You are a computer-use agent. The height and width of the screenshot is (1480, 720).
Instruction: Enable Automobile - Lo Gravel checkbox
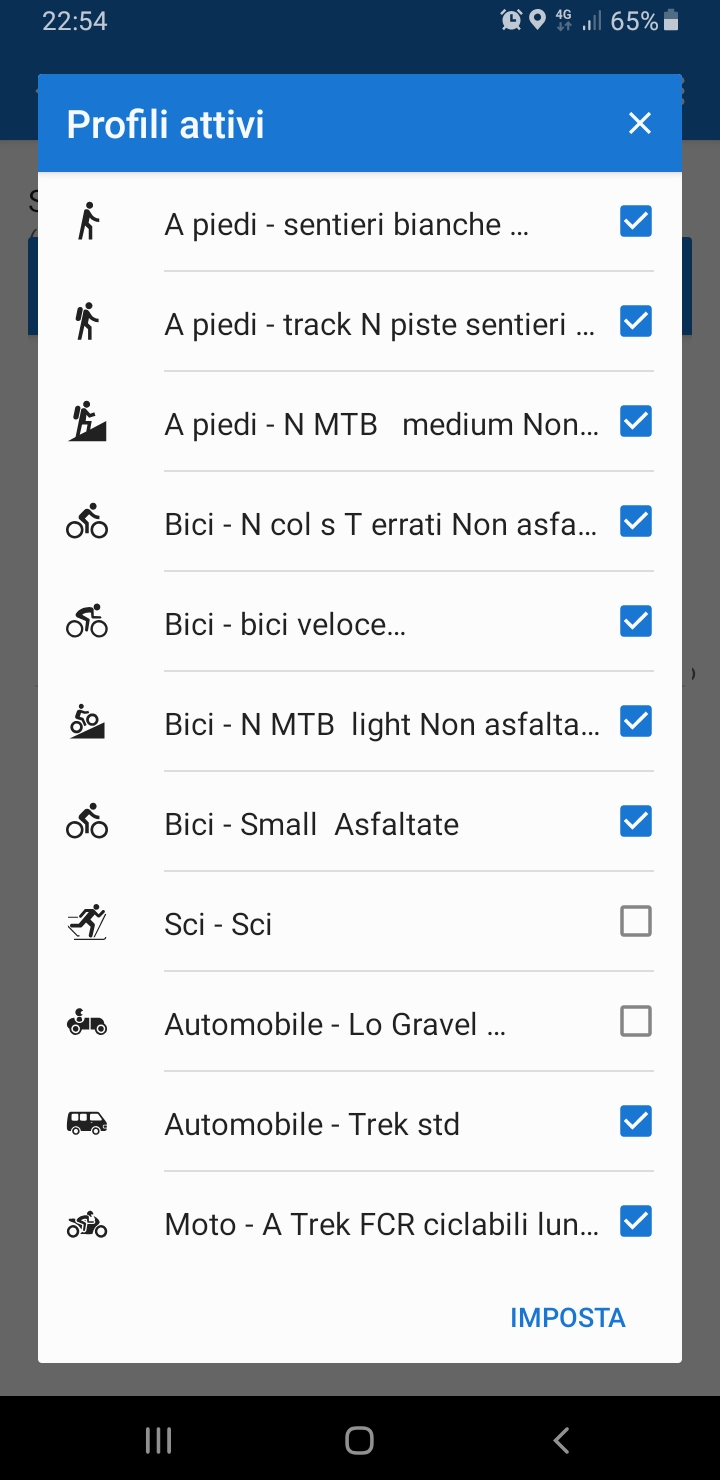[x=636, y=1021]
